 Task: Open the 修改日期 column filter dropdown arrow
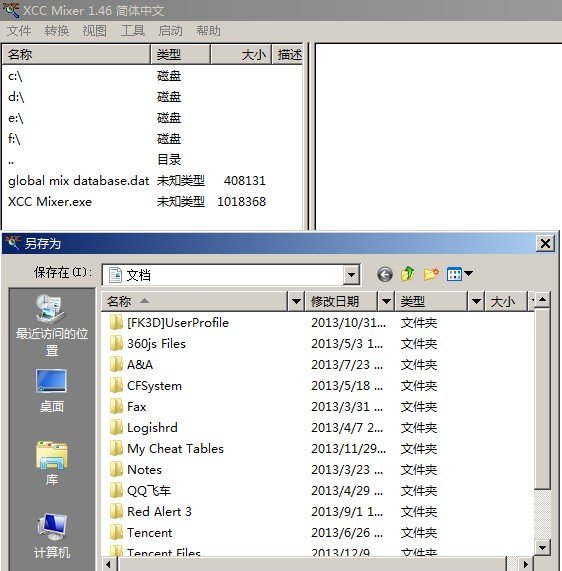click(386, 301)
